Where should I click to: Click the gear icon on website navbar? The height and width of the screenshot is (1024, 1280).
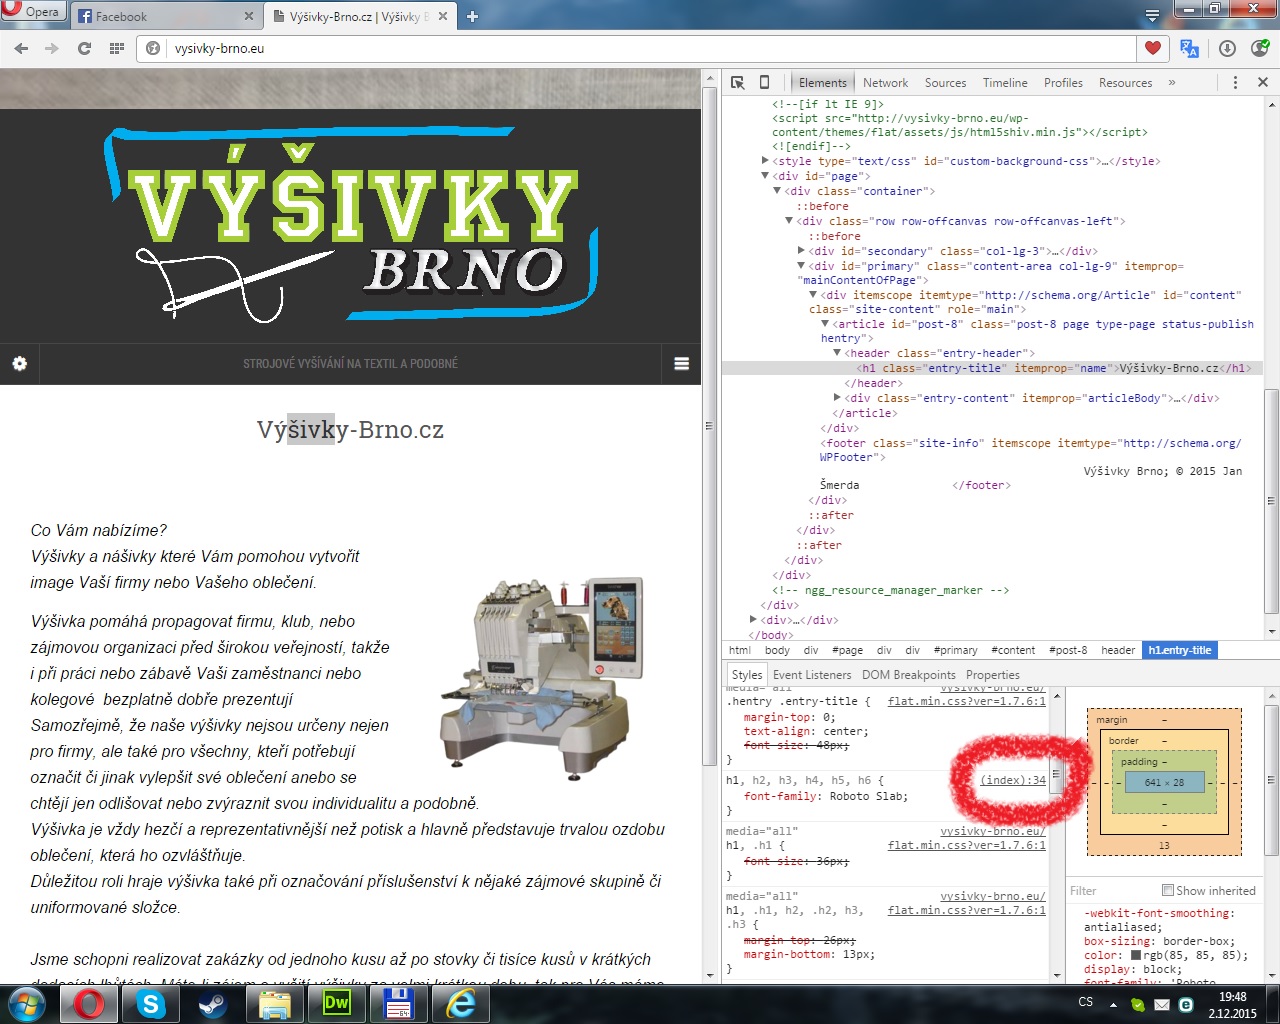[x=20, y=364]
